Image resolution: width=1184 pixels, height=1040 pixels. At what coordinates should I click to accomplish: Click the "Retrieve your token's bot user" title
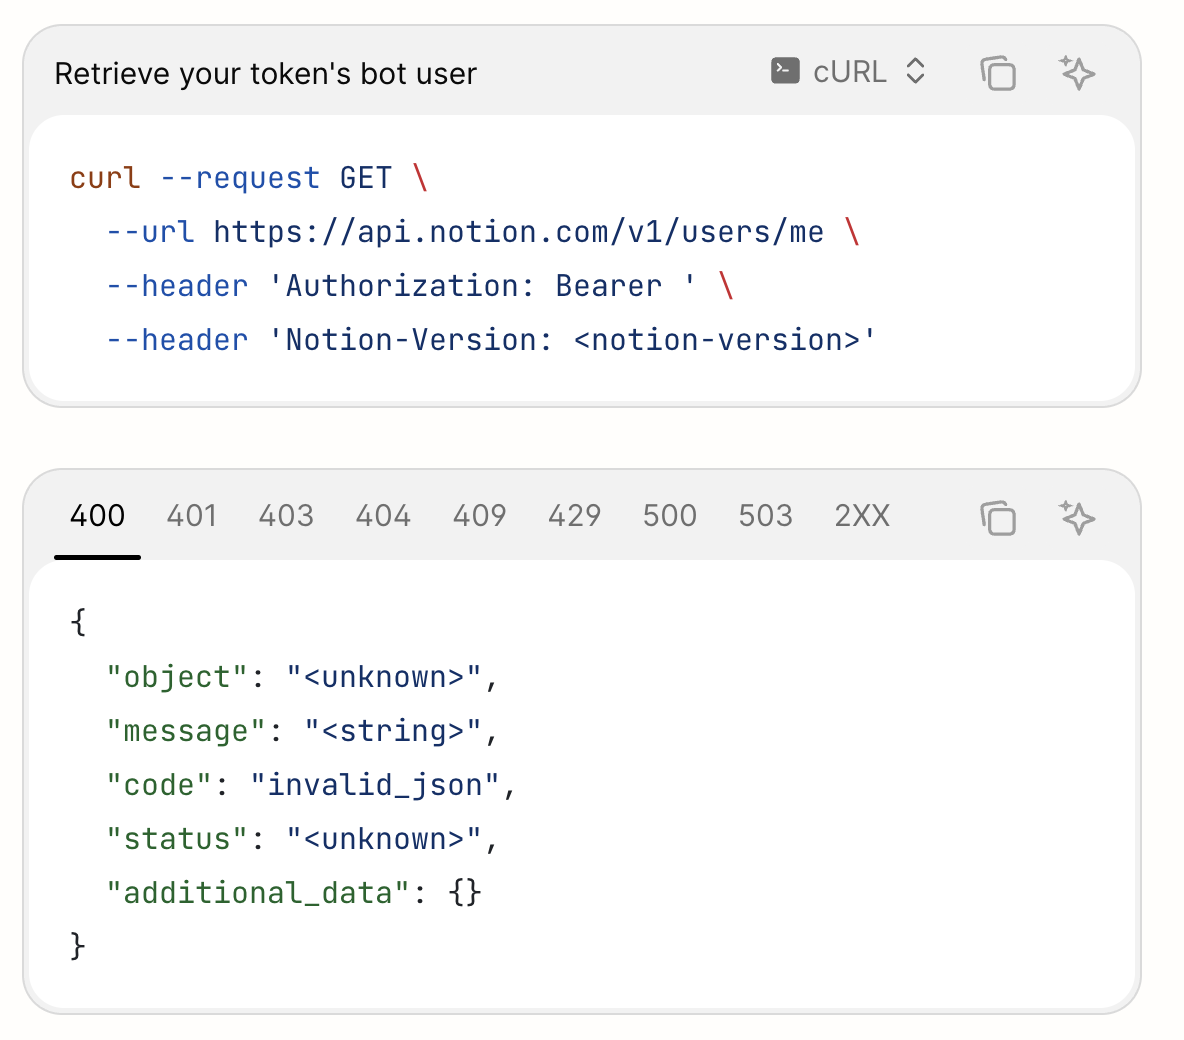coord(265,74)
